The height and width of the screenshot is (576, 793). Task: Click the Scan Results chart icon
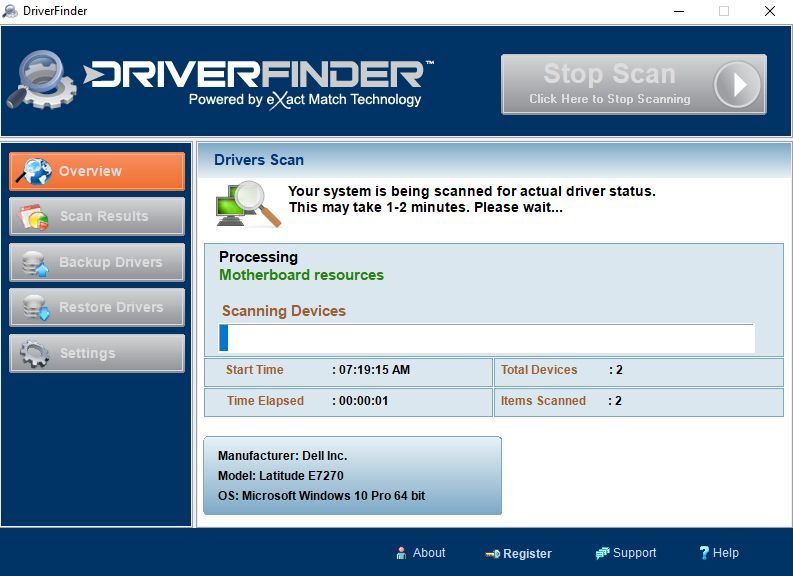pos(33,217)
